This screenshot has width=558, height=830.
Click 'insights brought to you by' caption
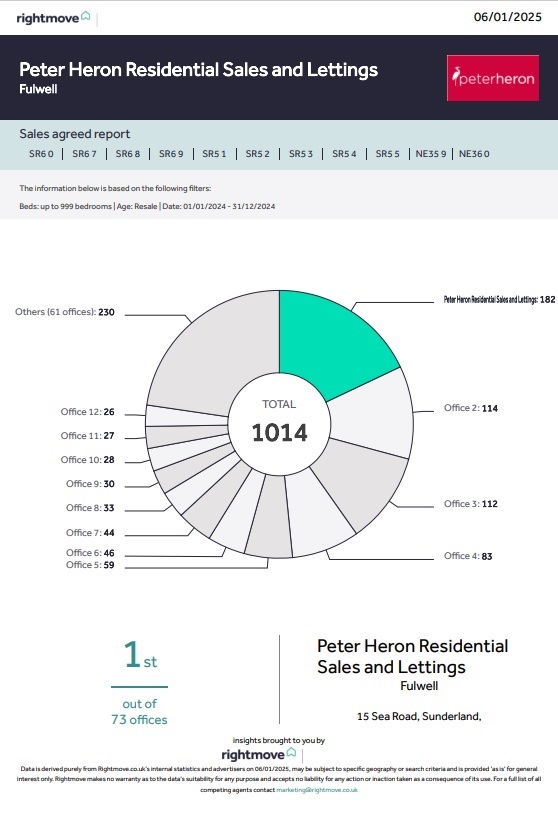[x=278, y=741]
